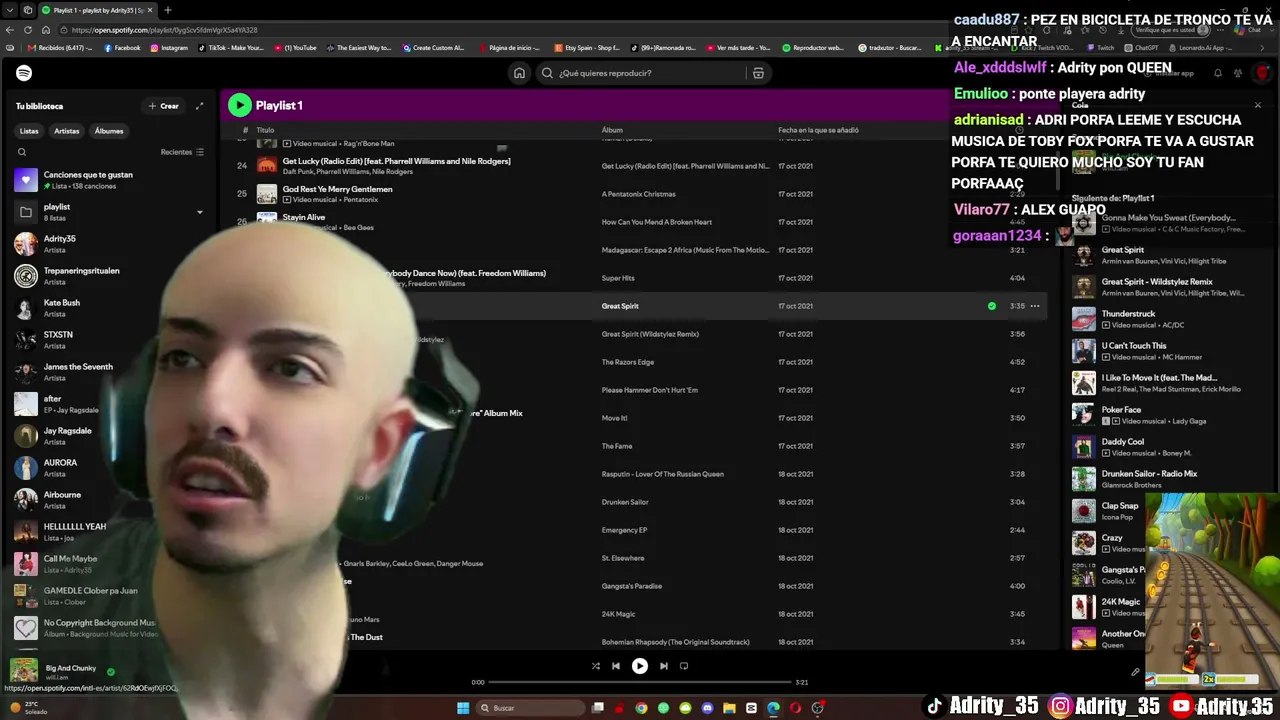
Task: Open Kate Bush artist in library
Action: (x=110, y=308)
